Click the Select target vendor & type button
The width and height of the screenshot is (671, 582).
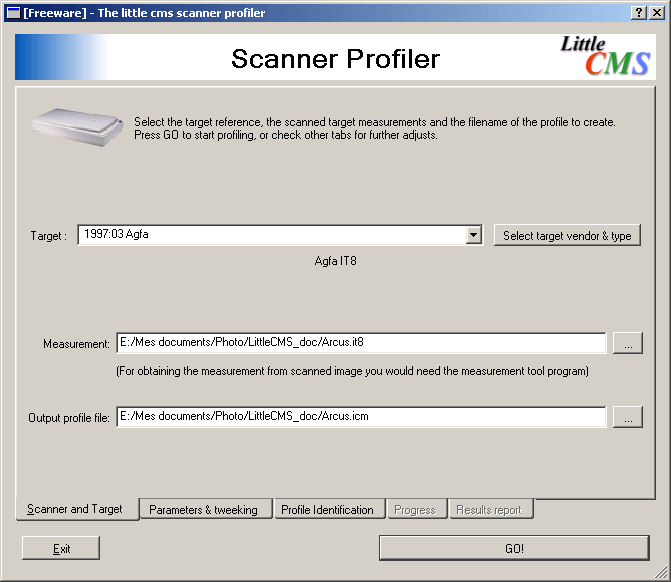[567, 235]
